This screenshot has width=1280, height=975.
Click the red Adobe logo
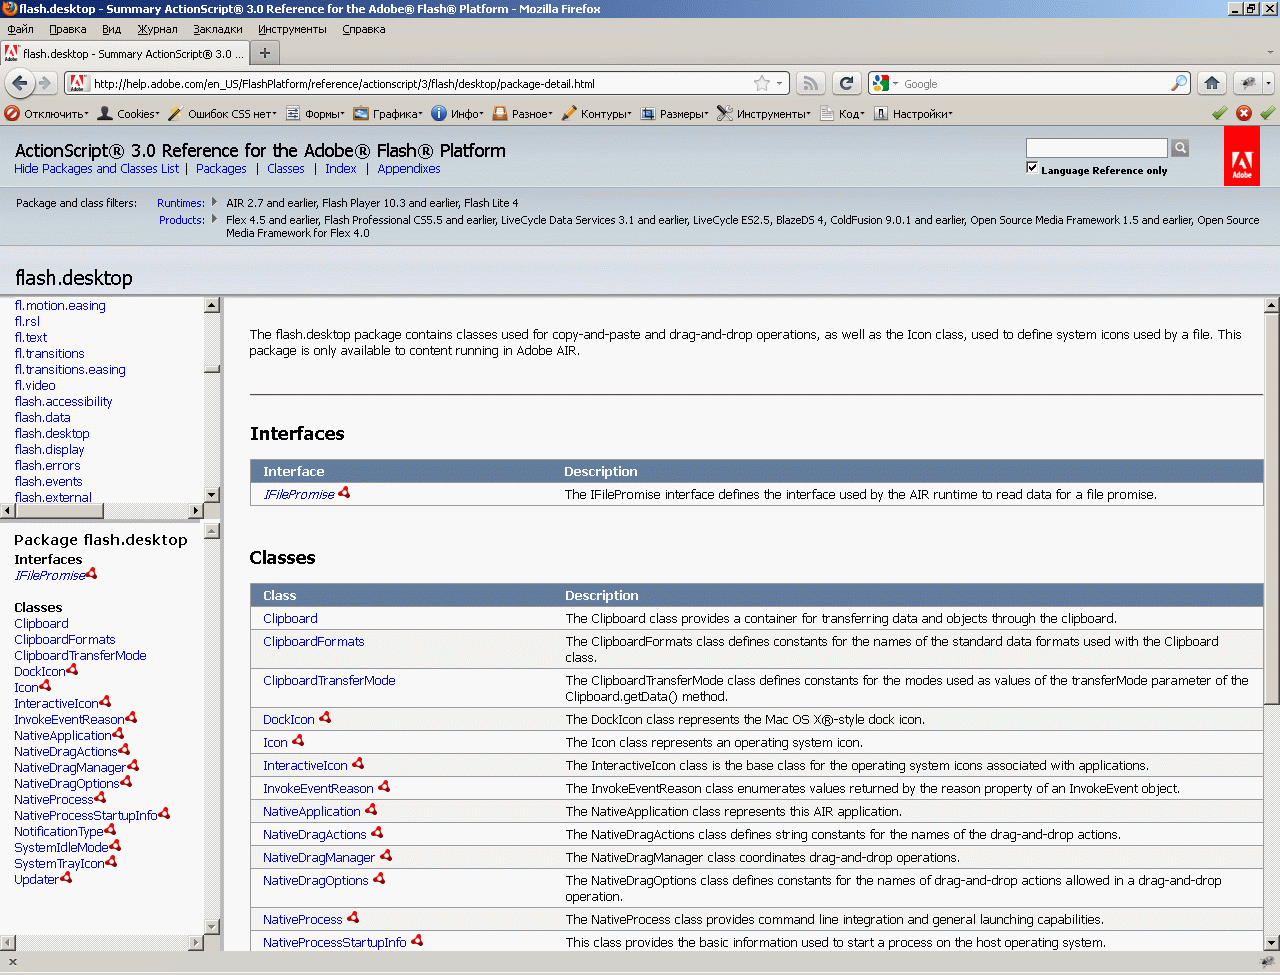click(1242, 156)
